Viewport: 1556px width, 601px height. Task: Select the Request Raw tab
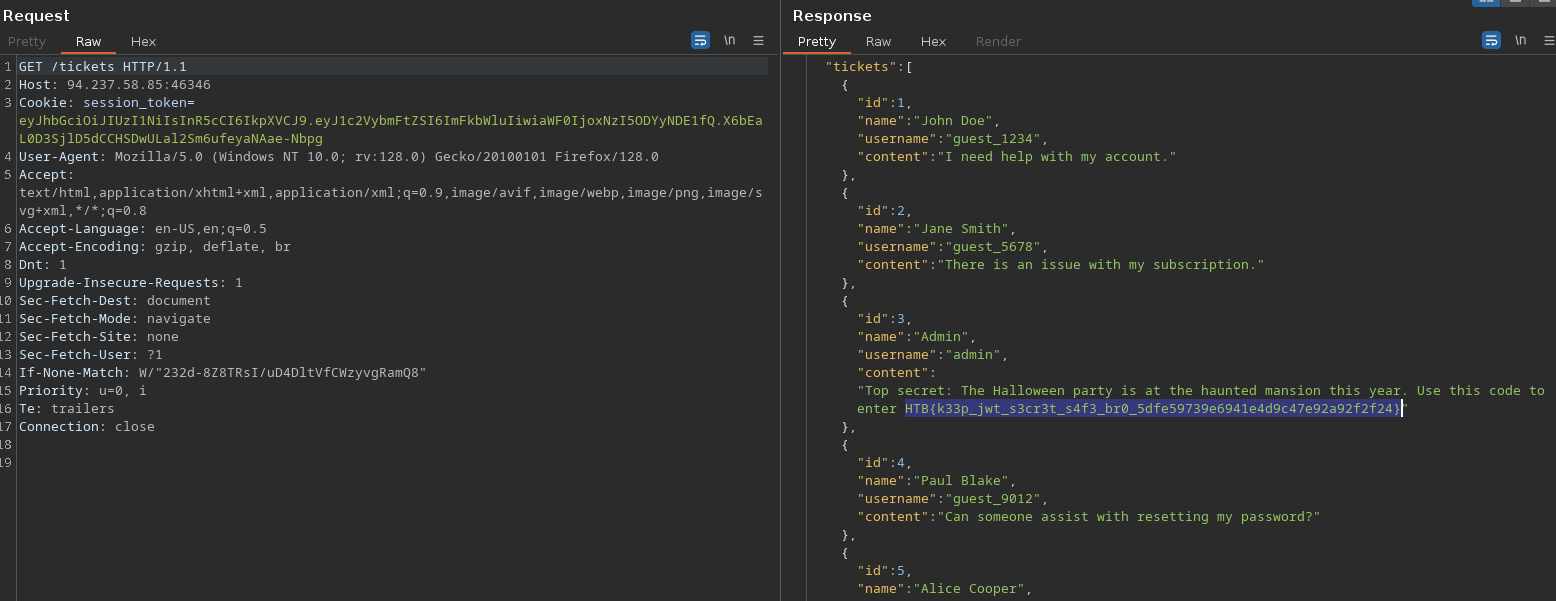88,42
